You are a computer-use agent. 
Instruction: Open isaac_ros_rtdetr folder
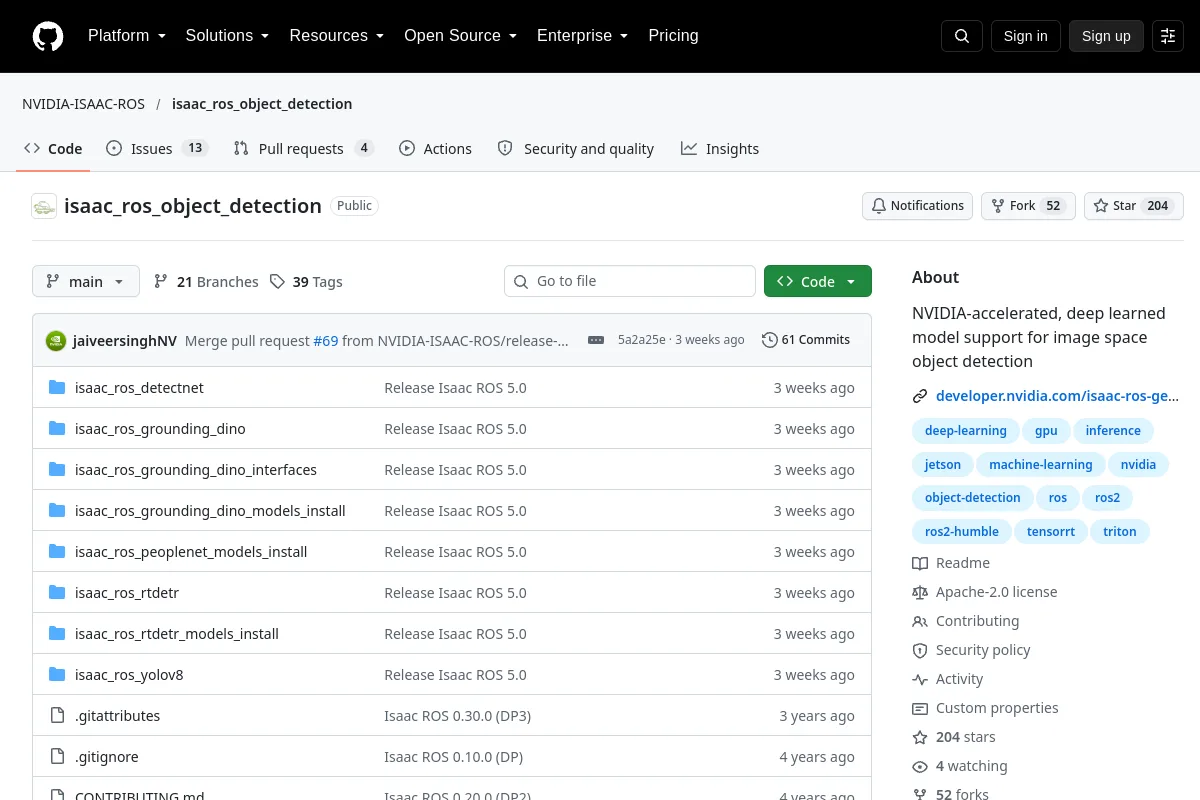pyautogui.click(x=127, y=592)
